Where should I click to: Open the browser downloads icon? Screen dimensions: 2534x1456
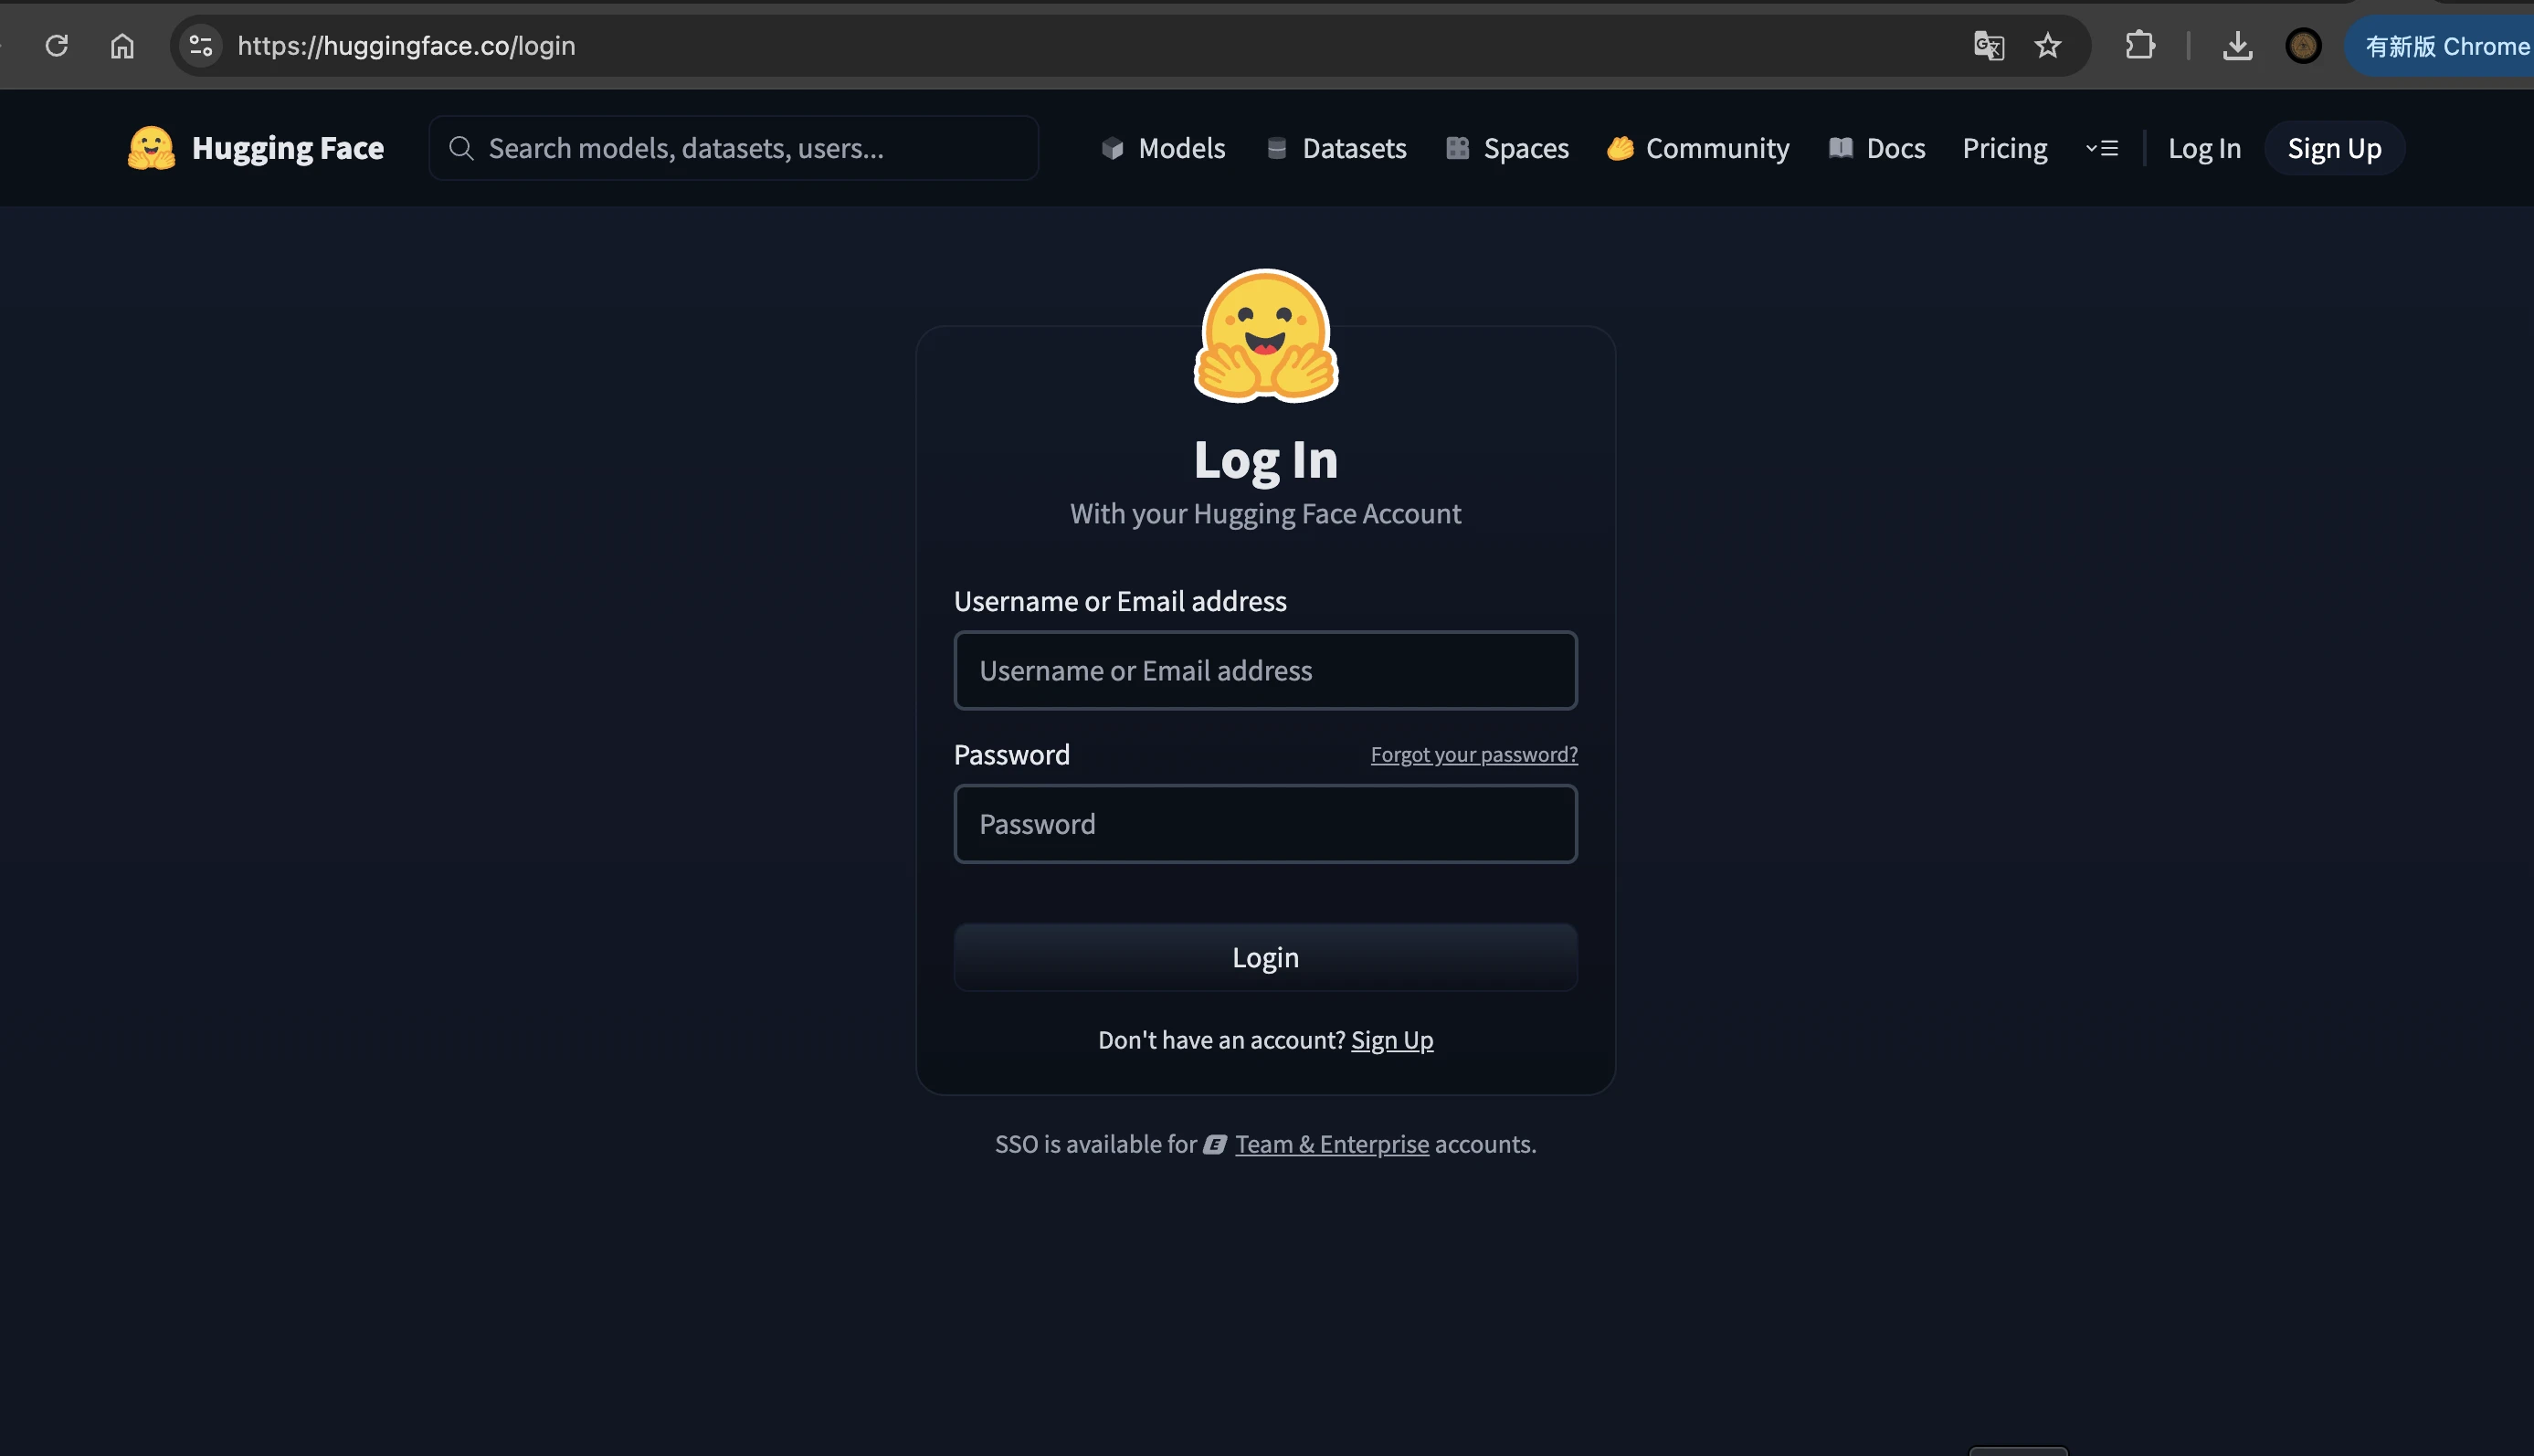pos(2237,46)
